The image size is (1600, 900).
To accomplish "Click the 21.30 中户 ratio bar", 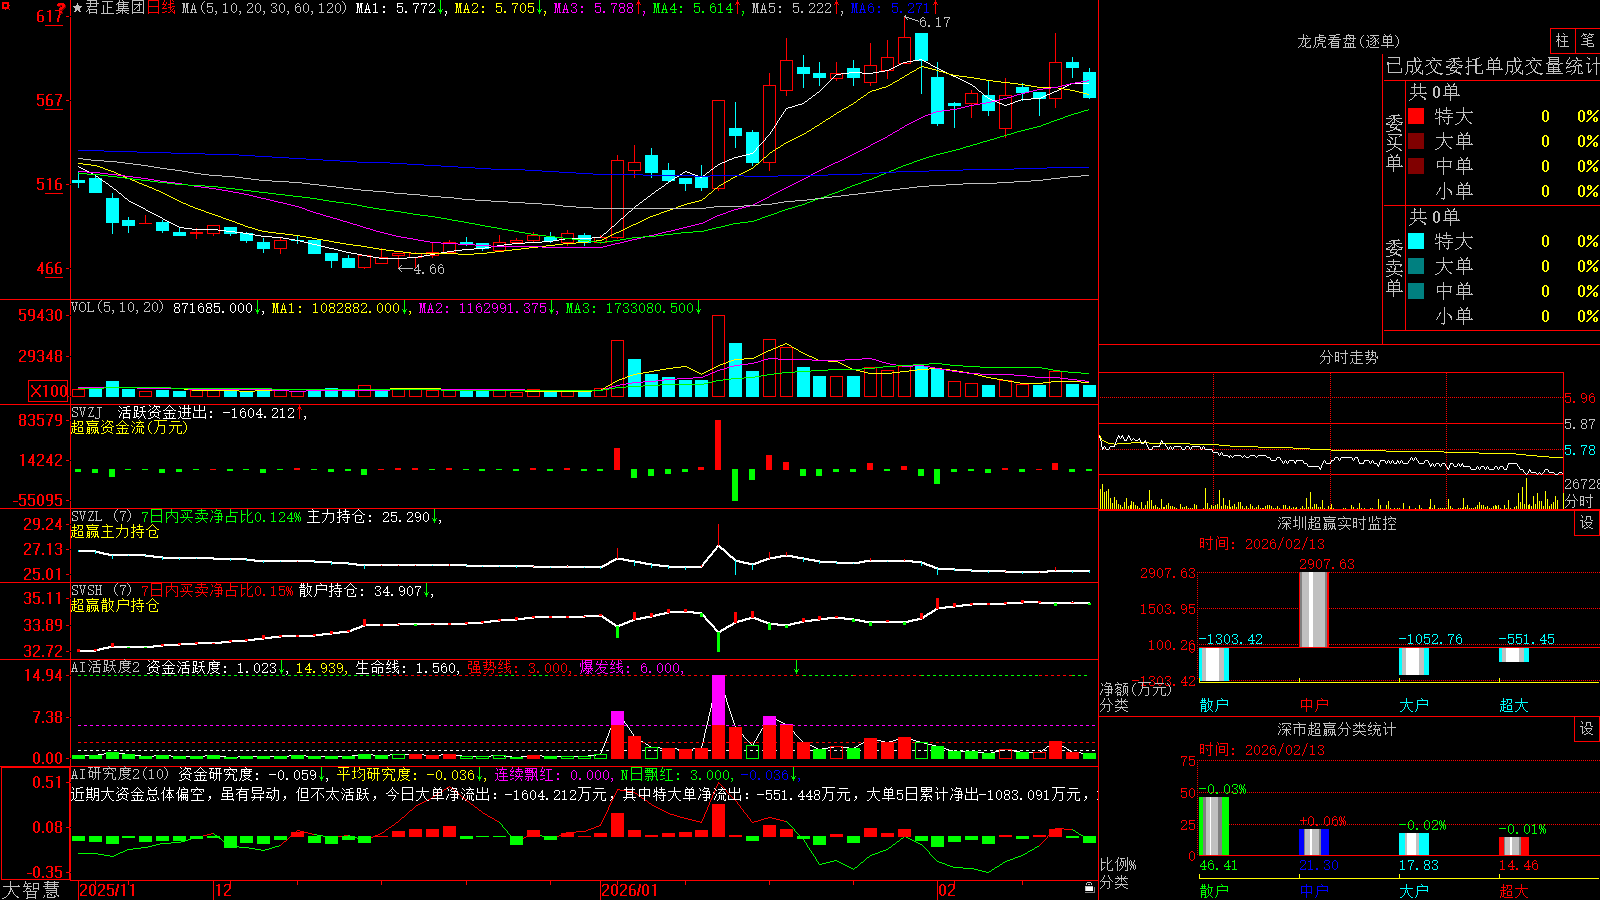I will pos(1314,842).
